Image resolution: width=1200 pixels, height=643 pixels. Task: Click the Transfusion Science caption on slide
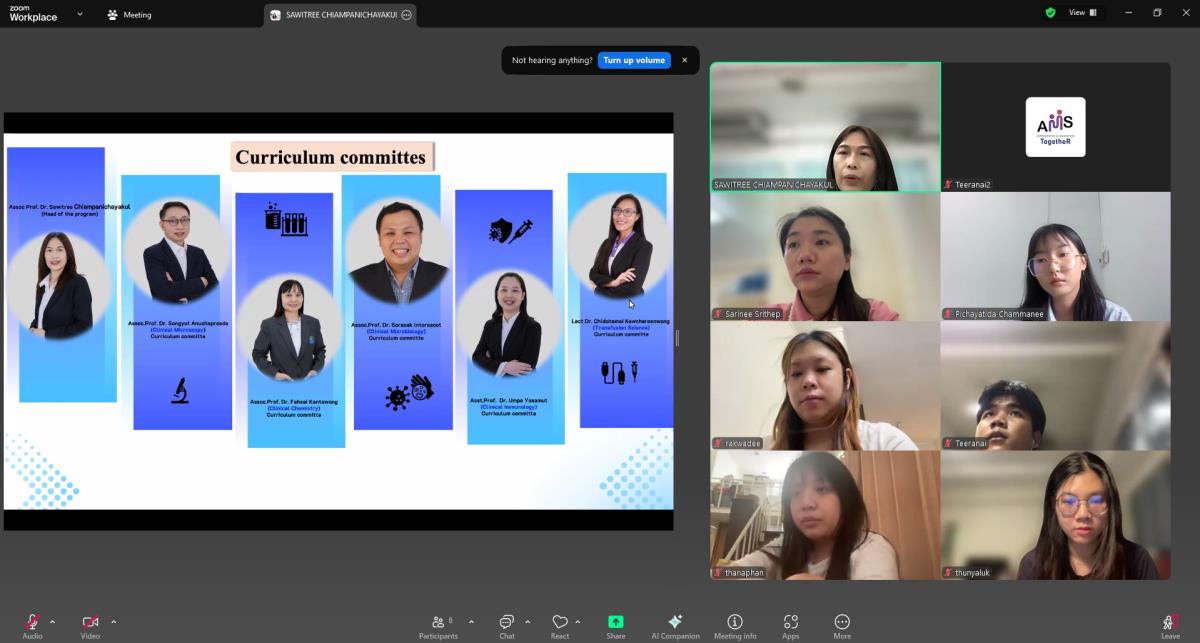point(621,327)
